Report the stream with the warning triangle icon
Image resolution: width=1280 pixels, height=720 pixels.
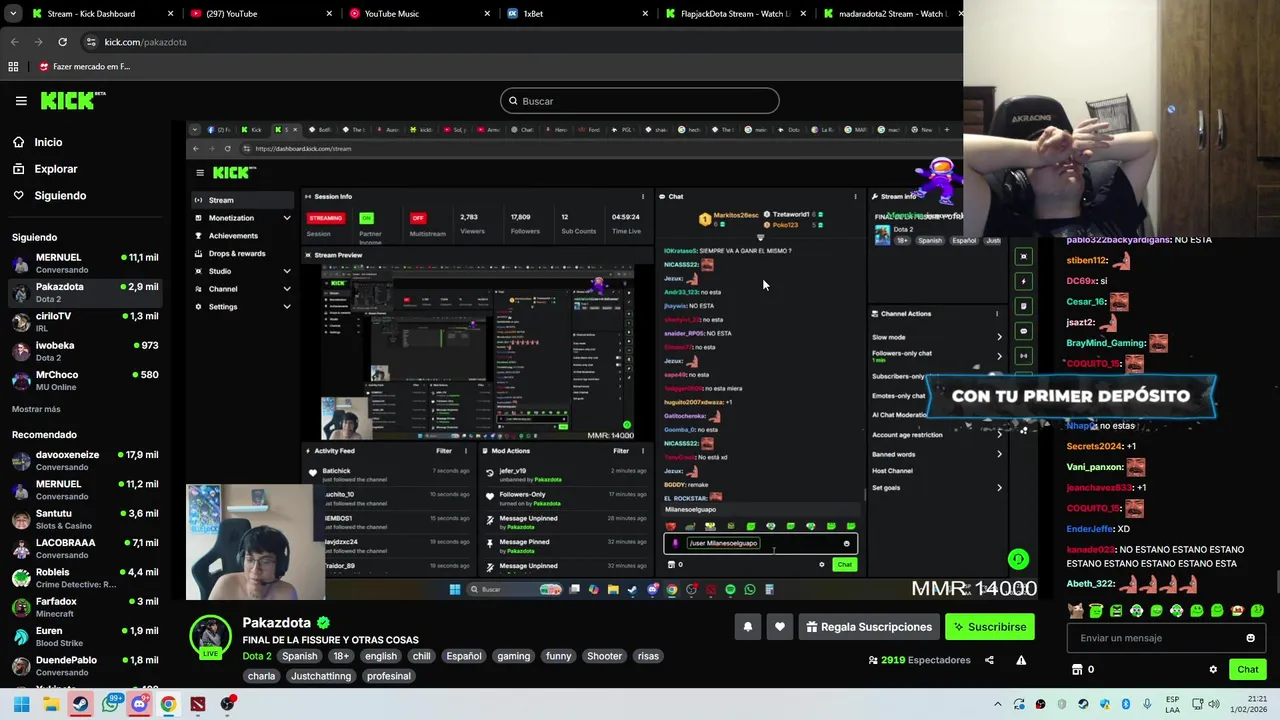click(x=1021, y=660)
